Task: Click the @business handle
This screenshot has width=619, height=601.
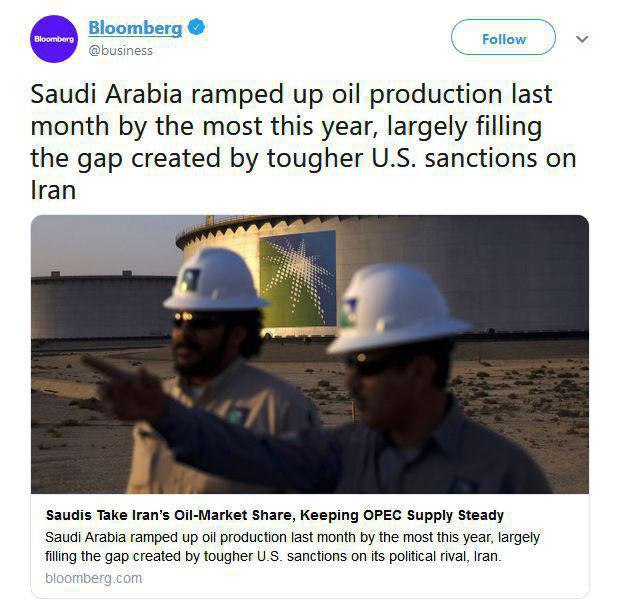Action: (x=121, y=50)
